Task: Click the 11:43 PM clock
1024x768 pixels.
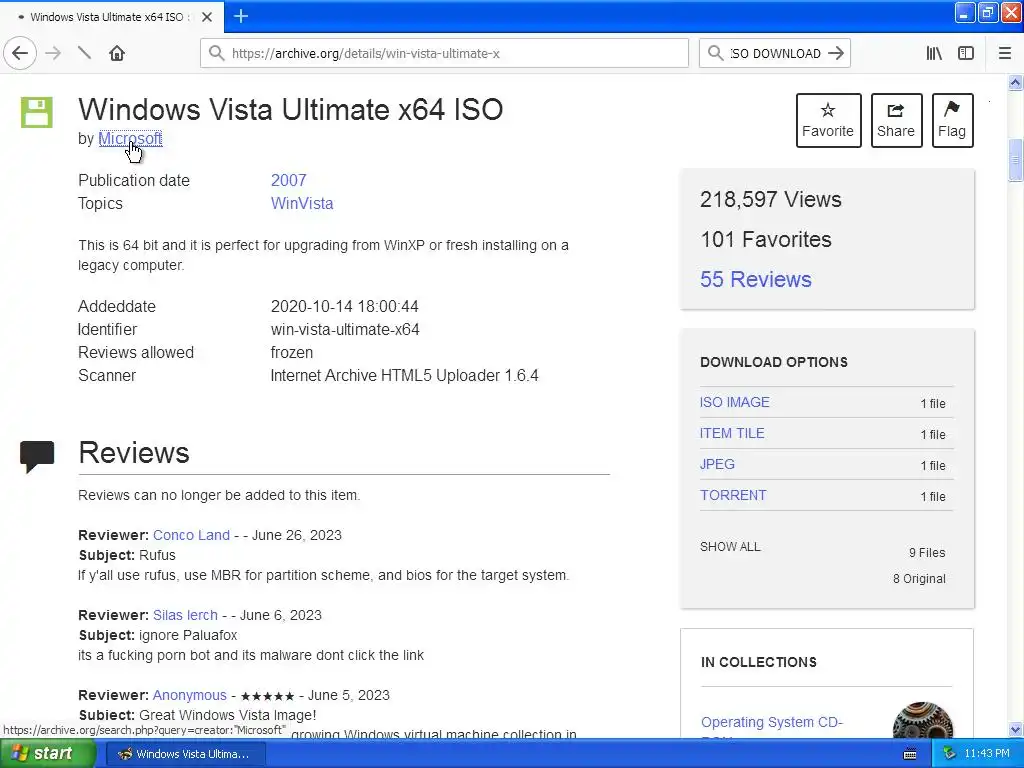Action: point(987,754)
